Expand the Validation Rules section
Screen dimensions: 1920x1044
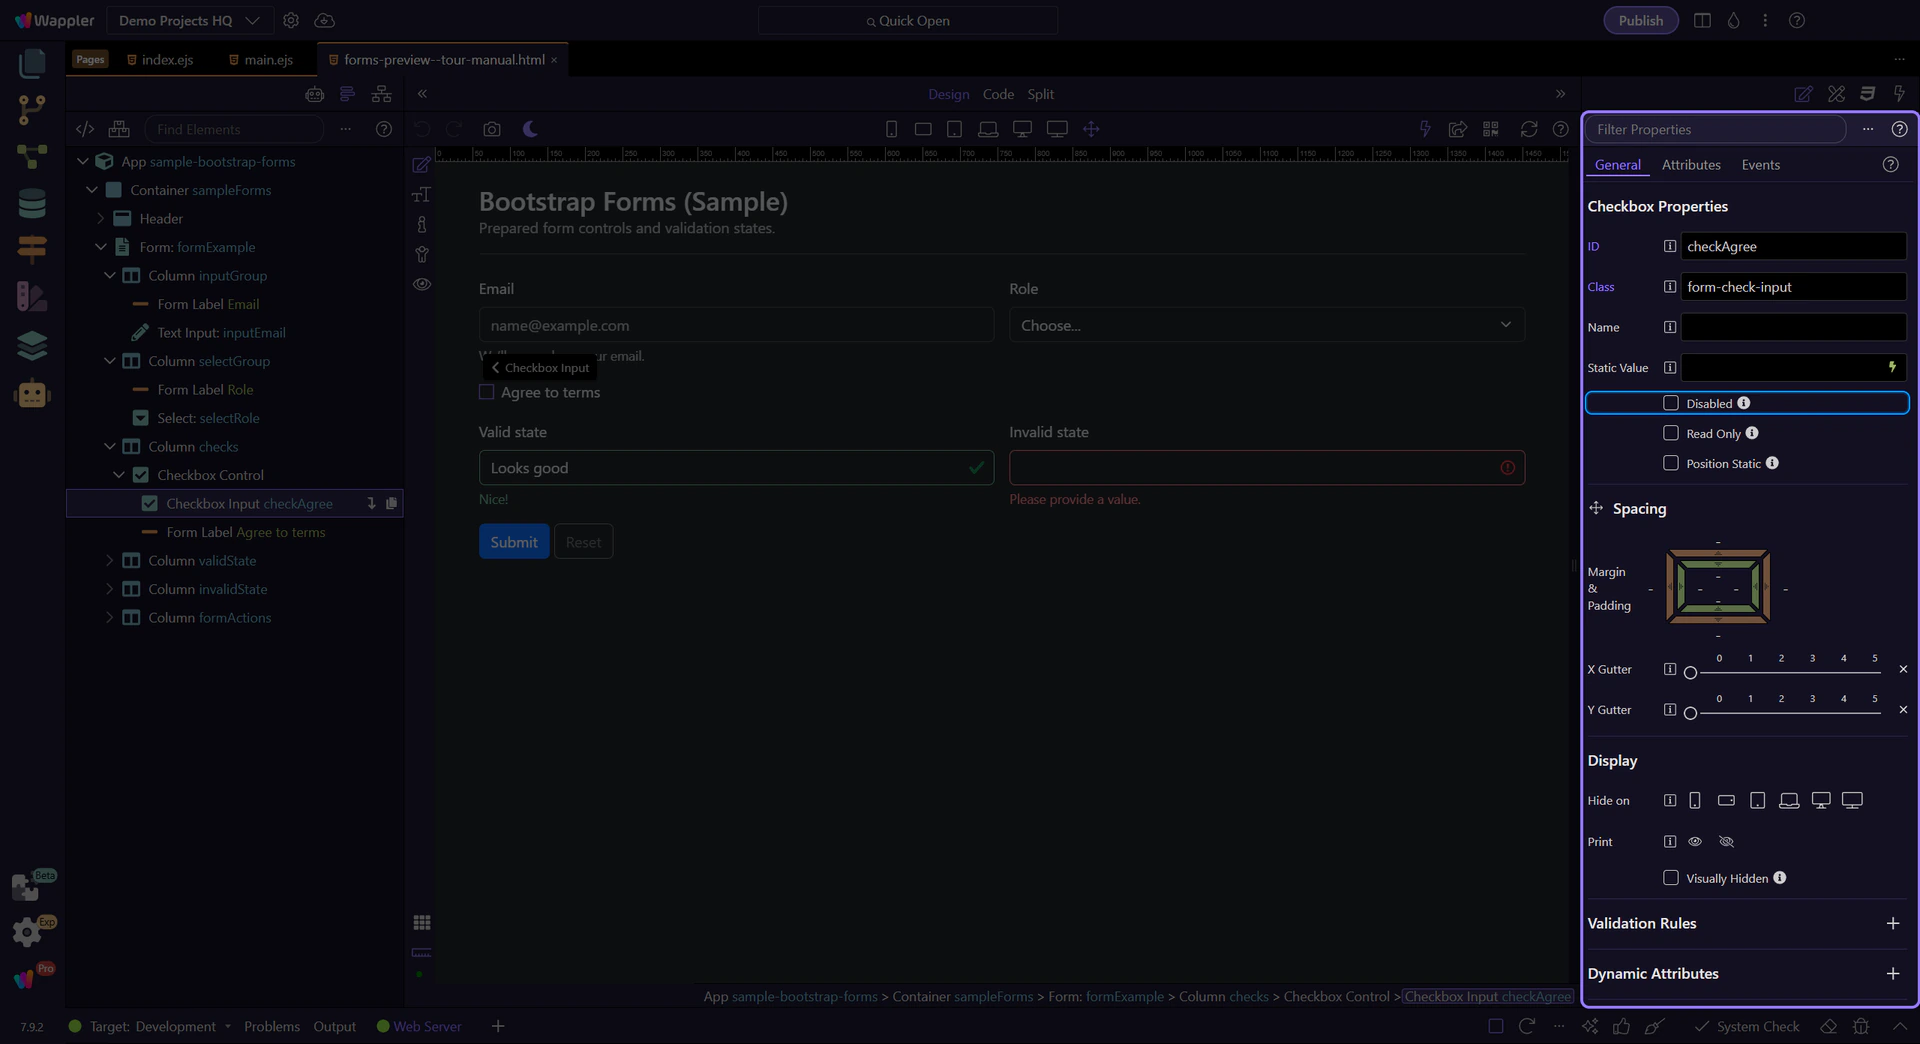pos(1892,923)
